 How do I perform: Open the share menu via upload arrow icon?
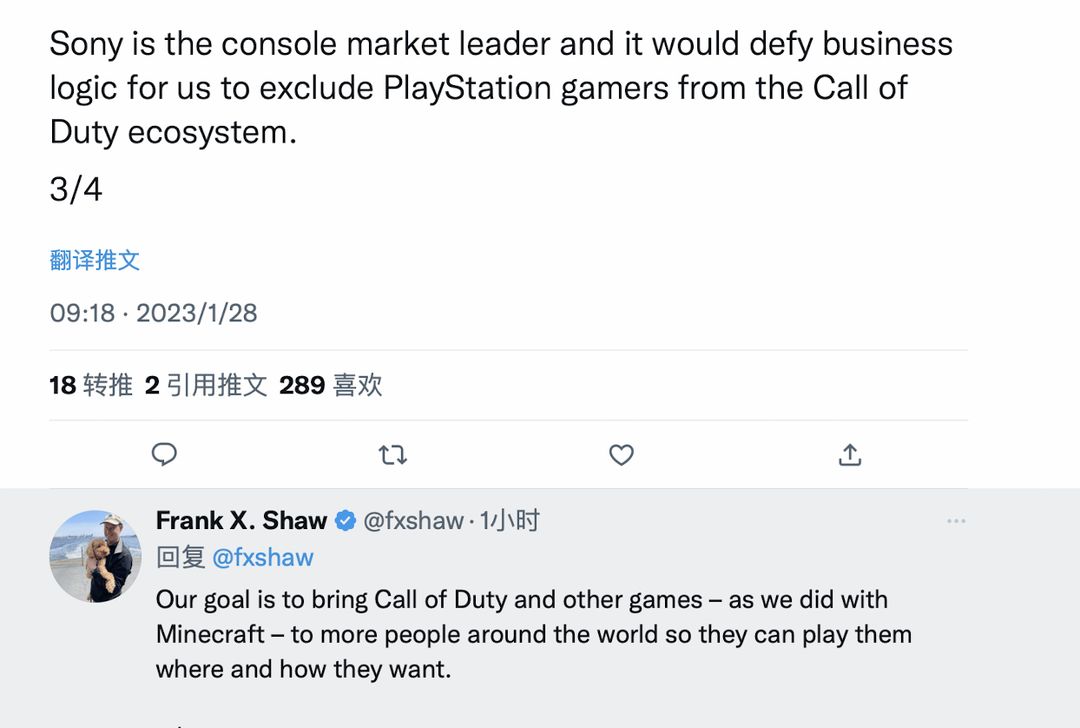850,455
